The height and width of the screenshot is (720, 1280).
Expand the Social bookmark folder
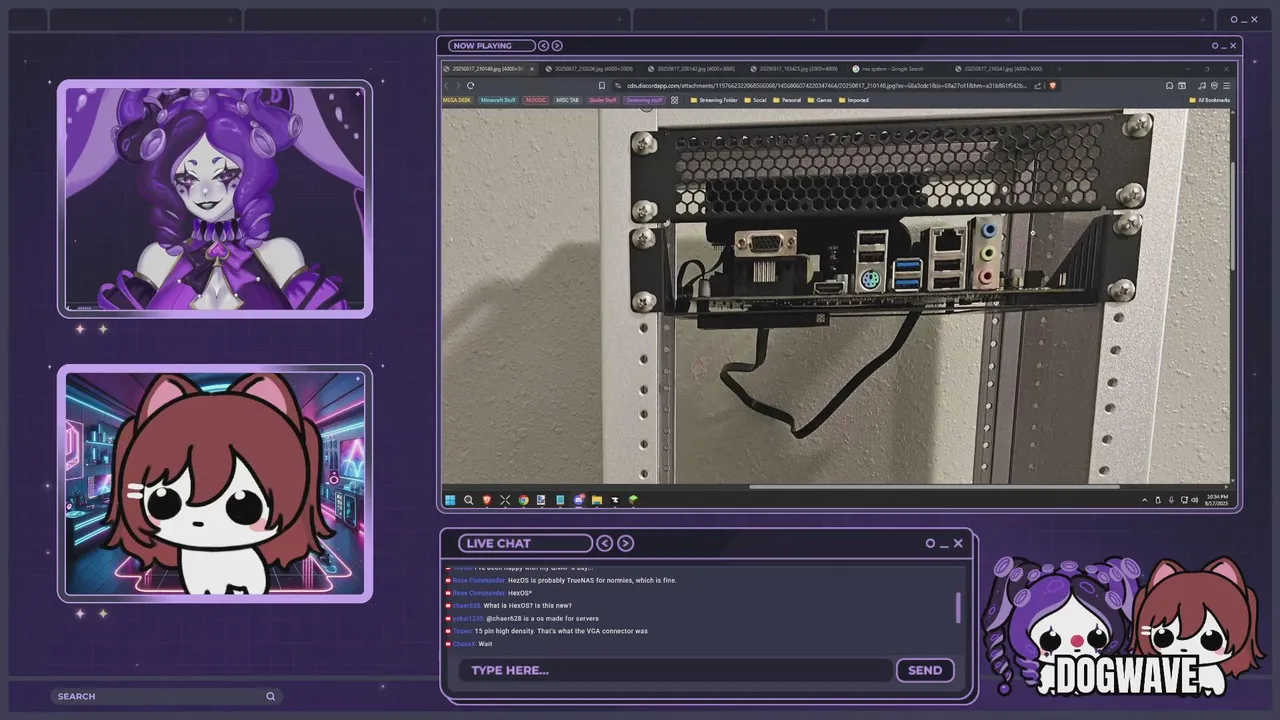(755, 100)
